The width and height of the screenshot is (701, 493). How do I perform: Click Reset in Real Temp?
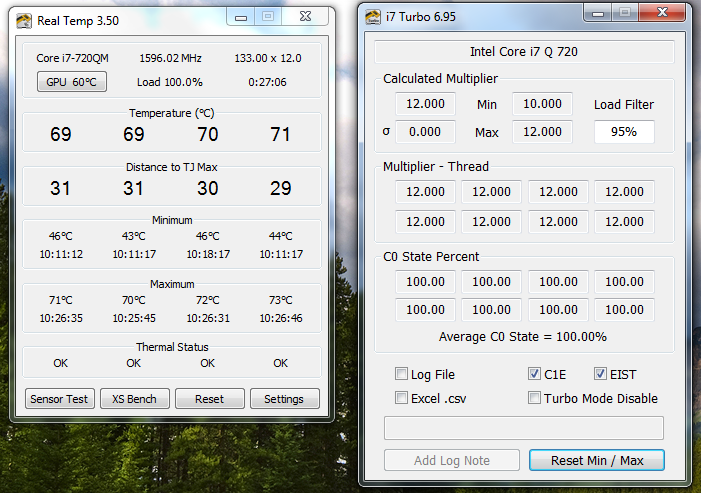[x=209, y=399]
